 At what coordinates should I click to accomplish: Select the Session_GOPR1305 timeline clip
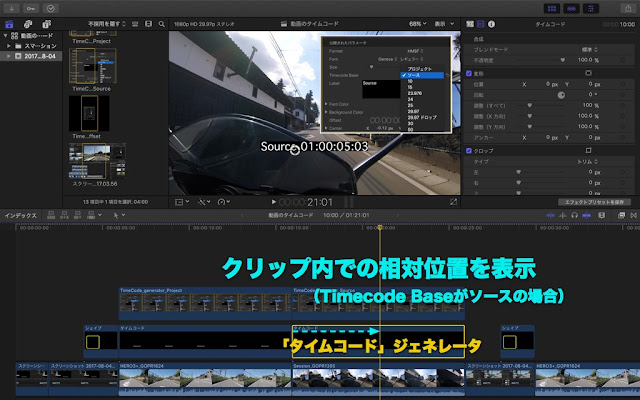coord(378,380)
